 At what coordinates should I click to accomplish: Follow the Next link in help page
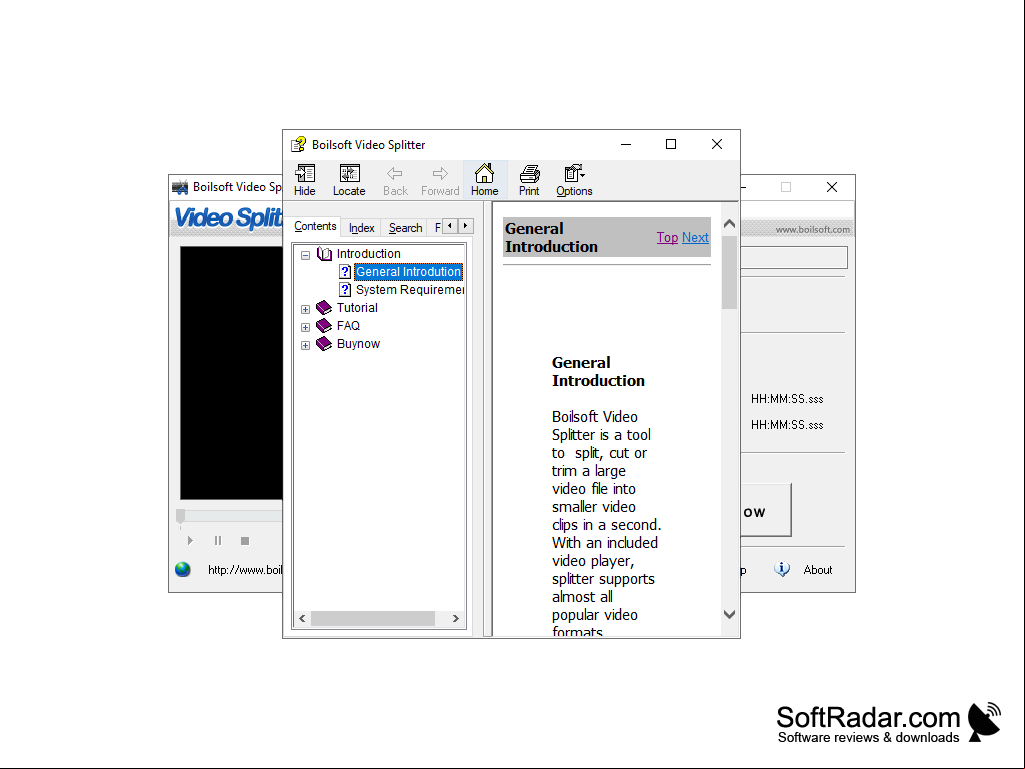click(x=695, y=237)
